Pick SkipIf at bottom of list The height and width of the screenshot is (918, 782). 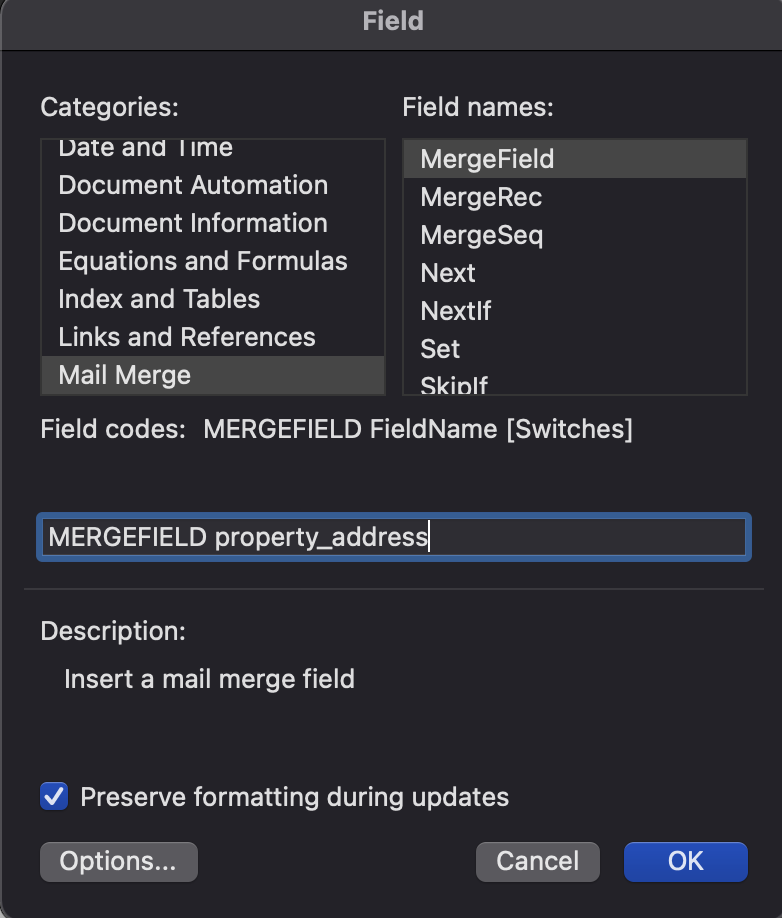[x=575, y=382]
